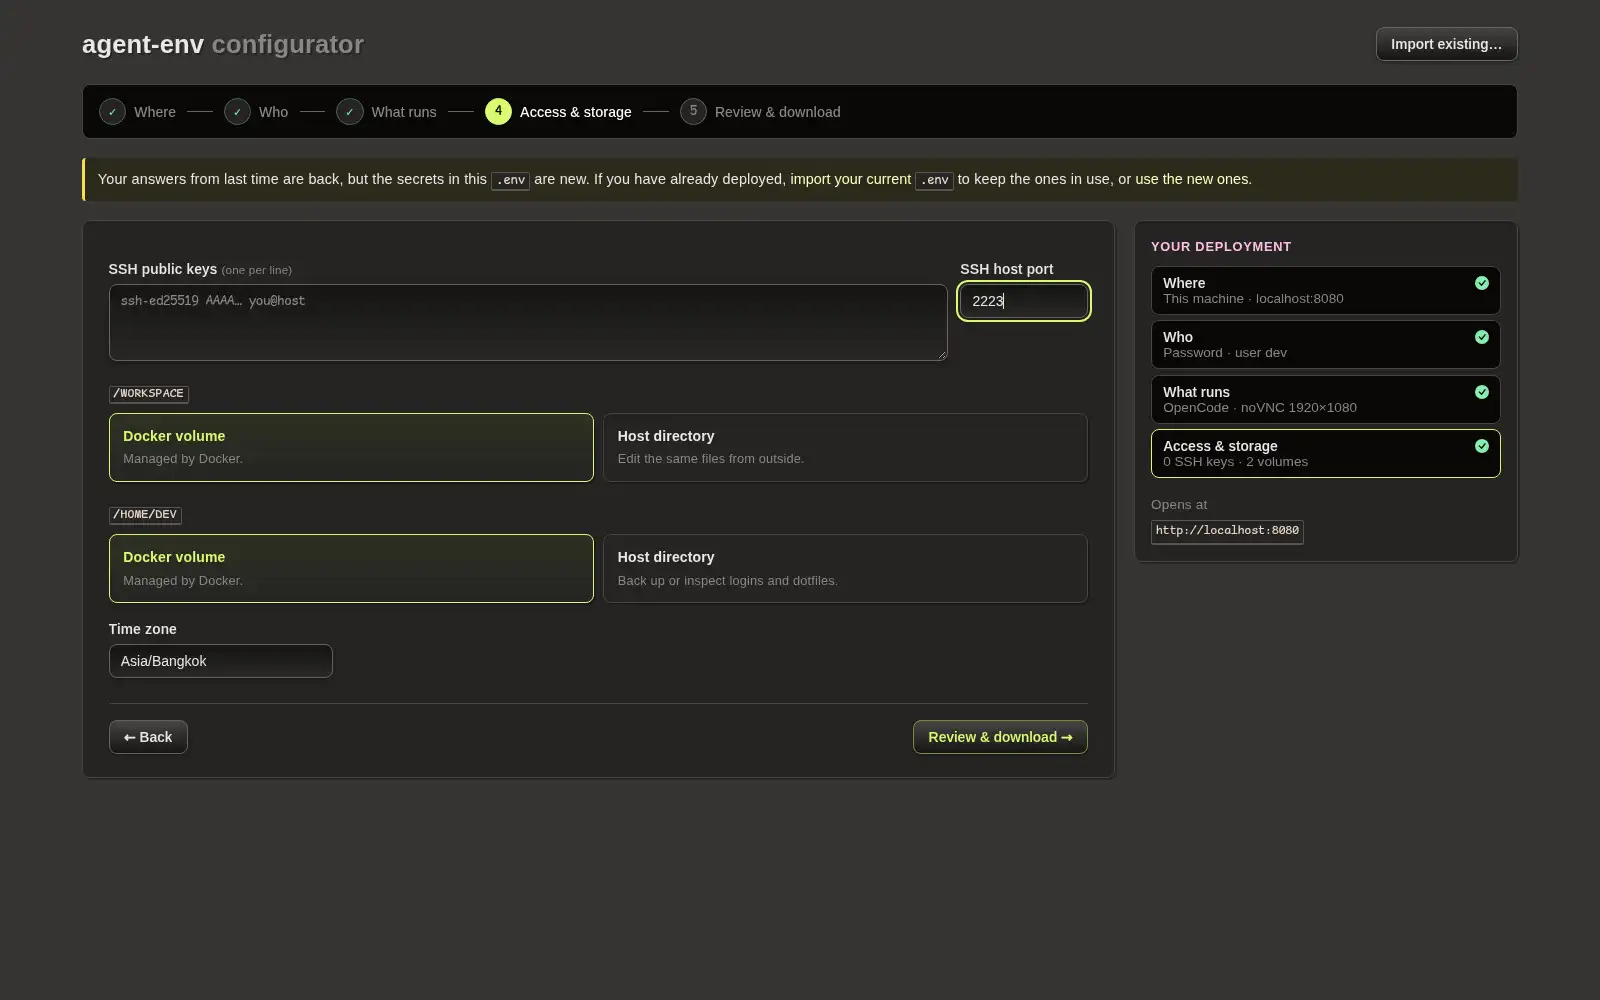
Task: Go to the What runs step
Action: tap(386, 112)
